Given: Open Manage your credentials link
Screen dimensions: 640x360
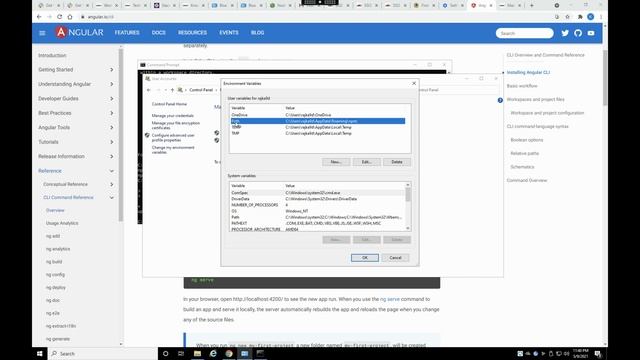Looking at the screenshot, I should (x=173, y=116).
